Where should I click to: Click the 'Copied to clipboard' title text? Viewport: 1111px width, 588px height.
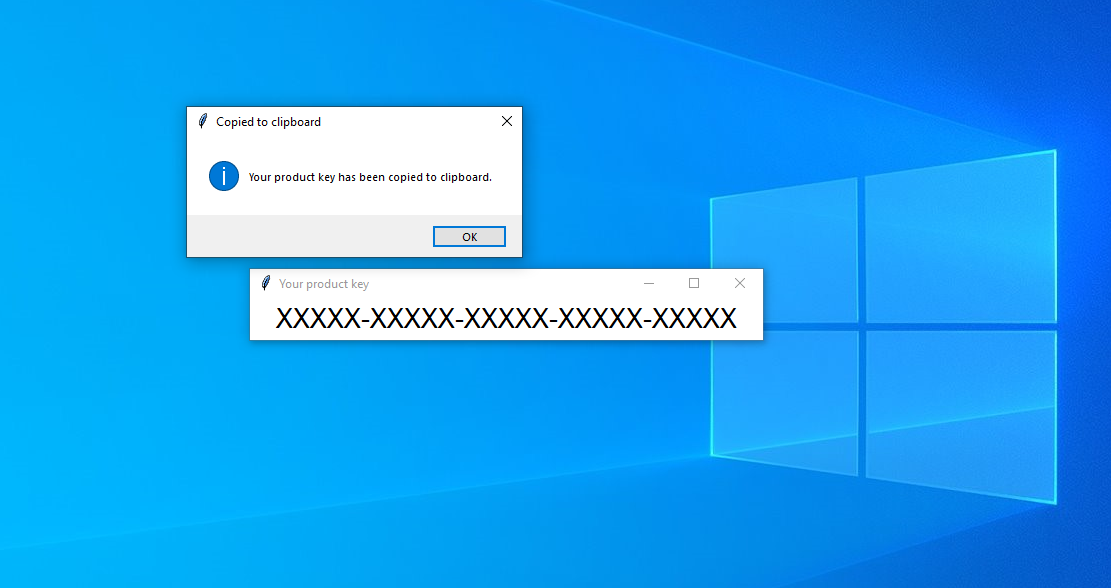[269, 122]
